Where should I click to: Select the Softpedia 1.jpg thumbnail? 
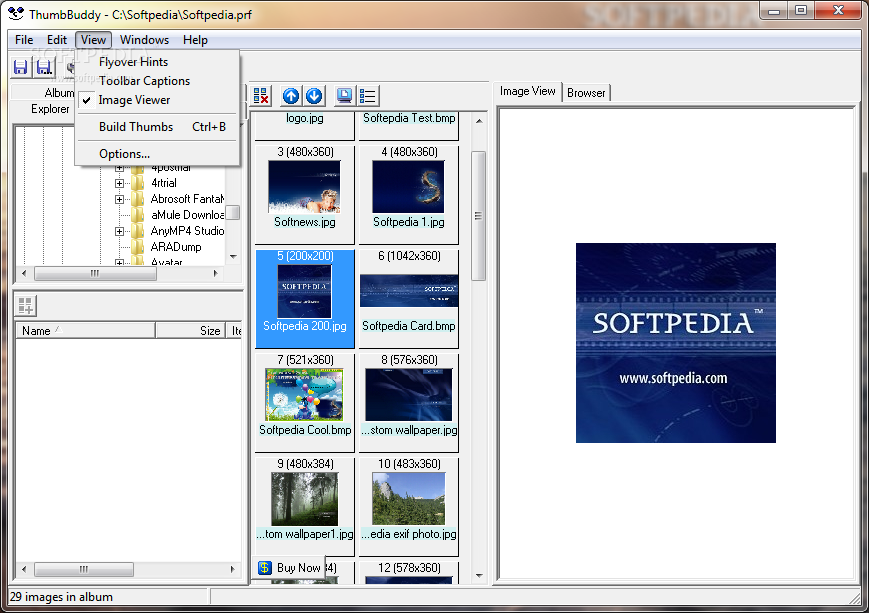tap(408, 195)
